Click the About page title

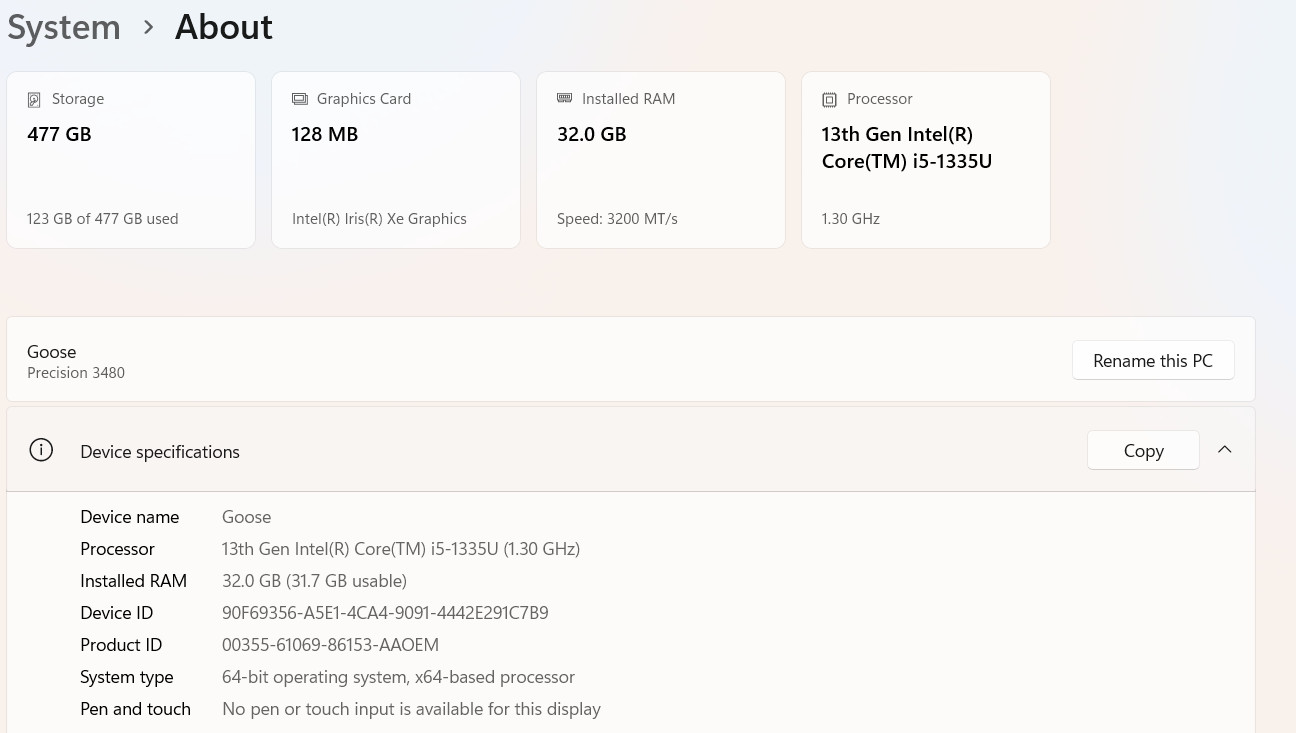224,27
